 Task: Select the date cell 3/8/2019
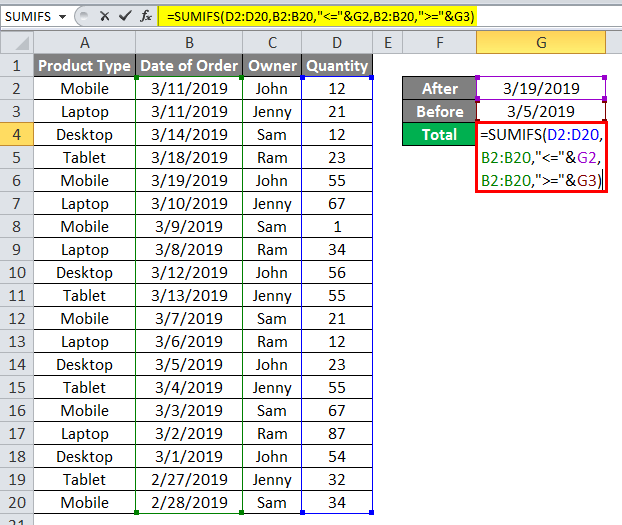coord(189,250)
